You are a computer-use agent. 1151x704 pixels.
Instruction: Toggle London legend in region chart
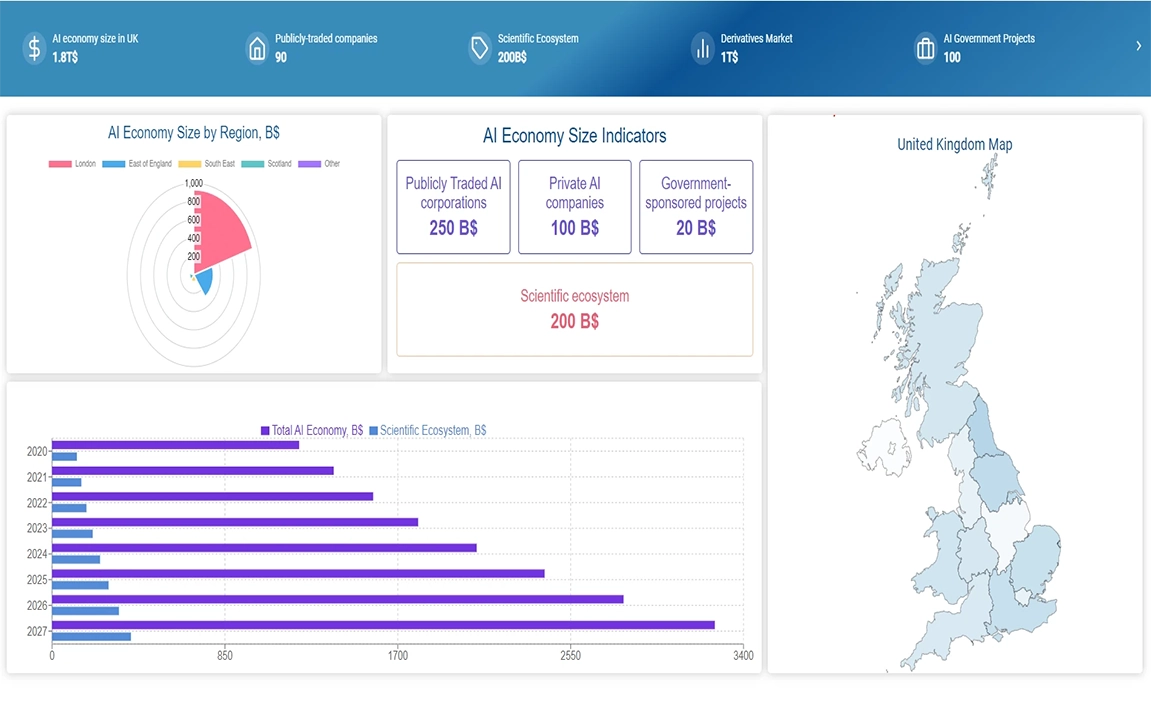tap(72, 164)
